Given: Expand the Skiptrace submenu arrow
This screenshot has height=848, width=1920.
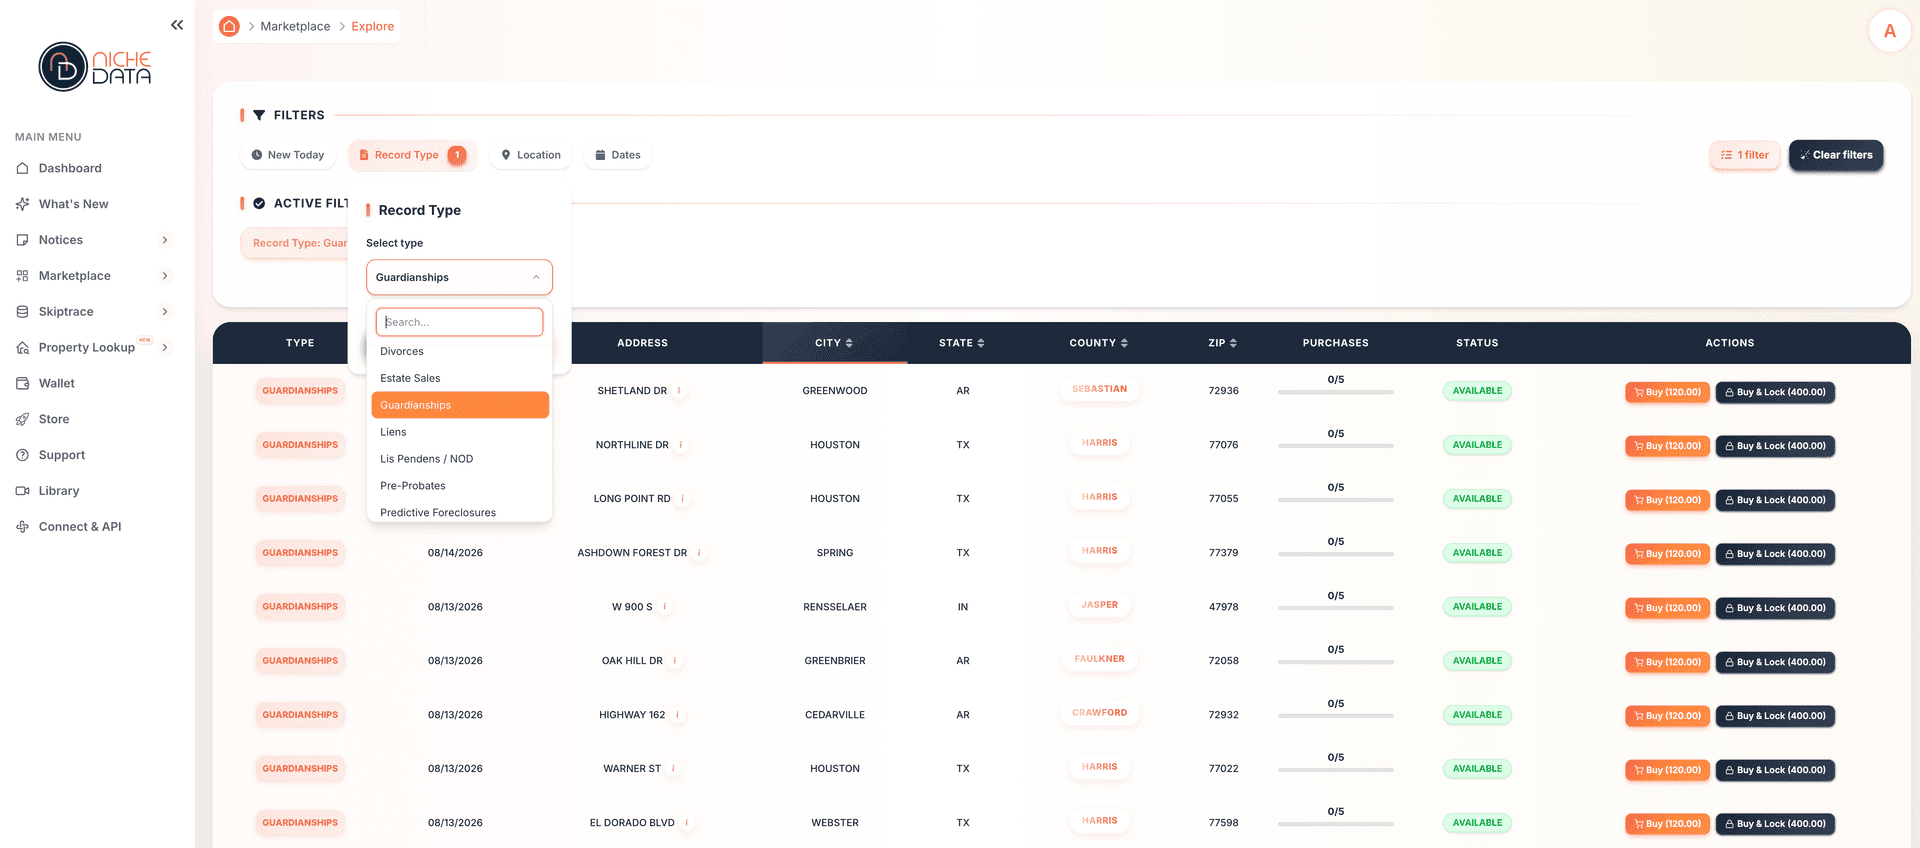Looking at the screenshot, I should pos(165,312).
